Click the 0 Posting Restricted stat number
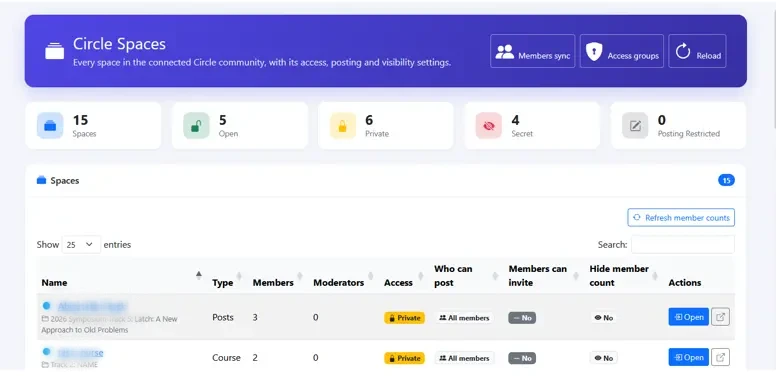 (662, 120)
